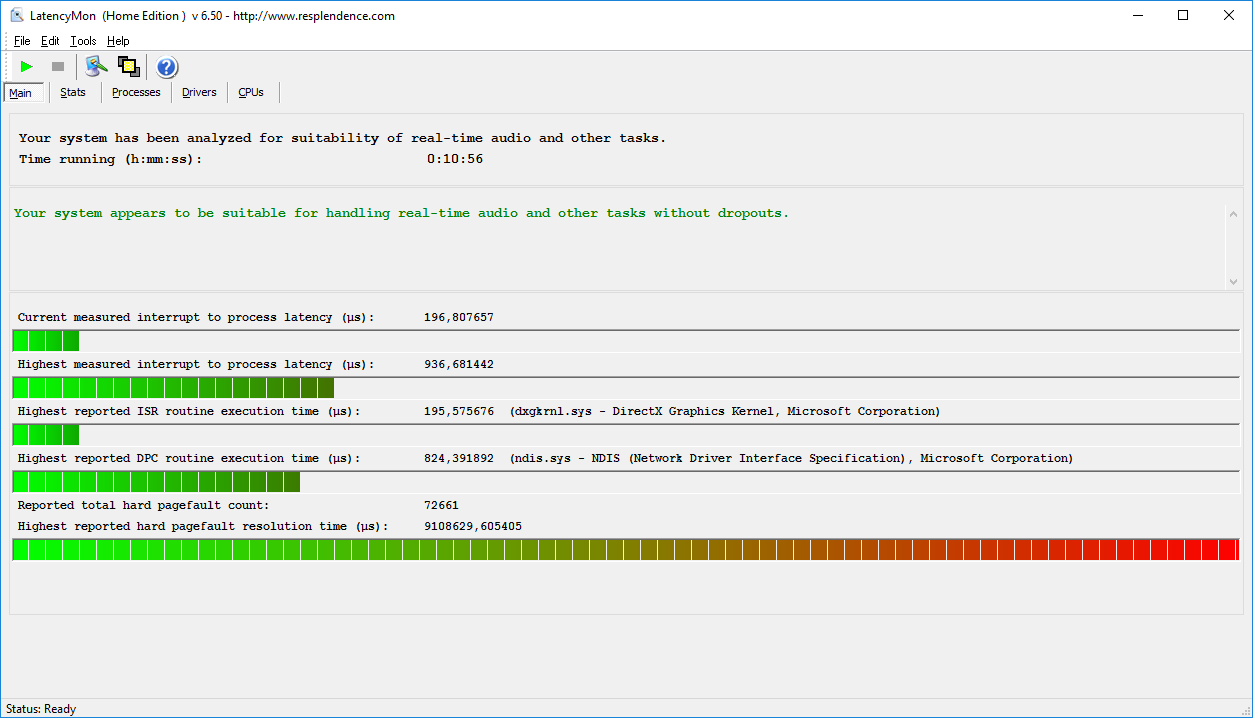Click the gray stop monitor button

(58, 67)
